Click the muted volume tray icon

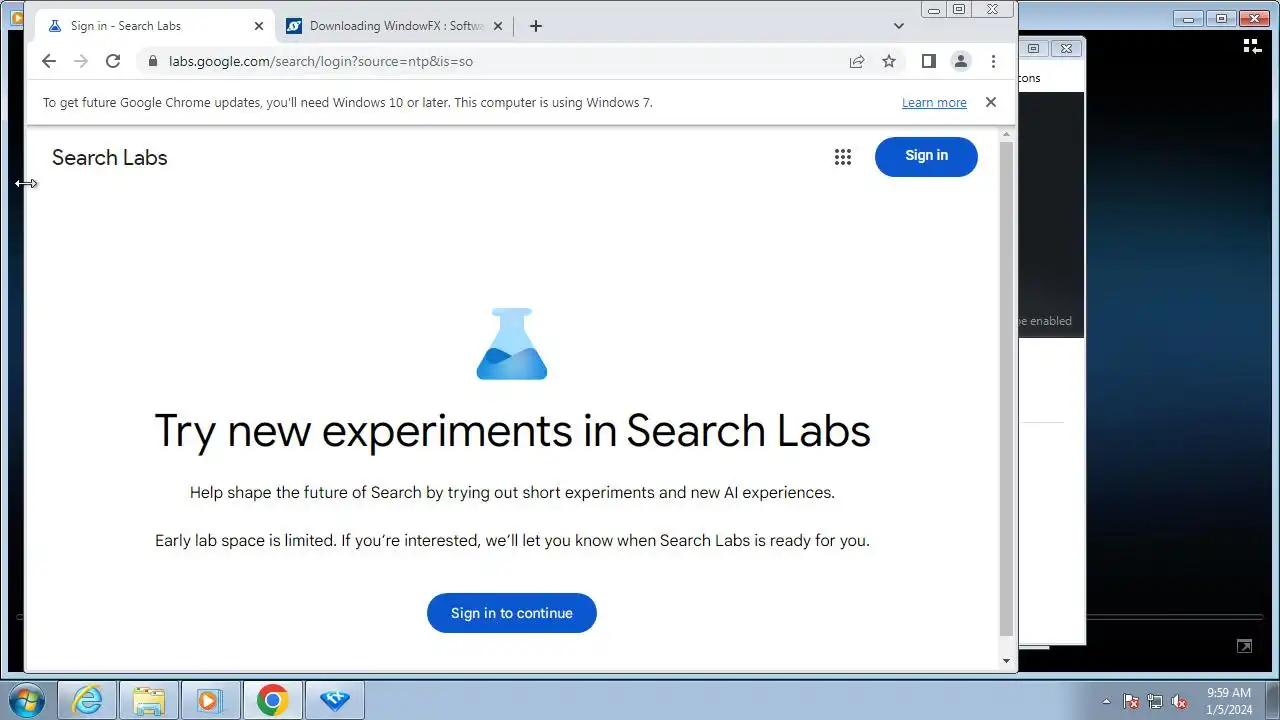1179,701
